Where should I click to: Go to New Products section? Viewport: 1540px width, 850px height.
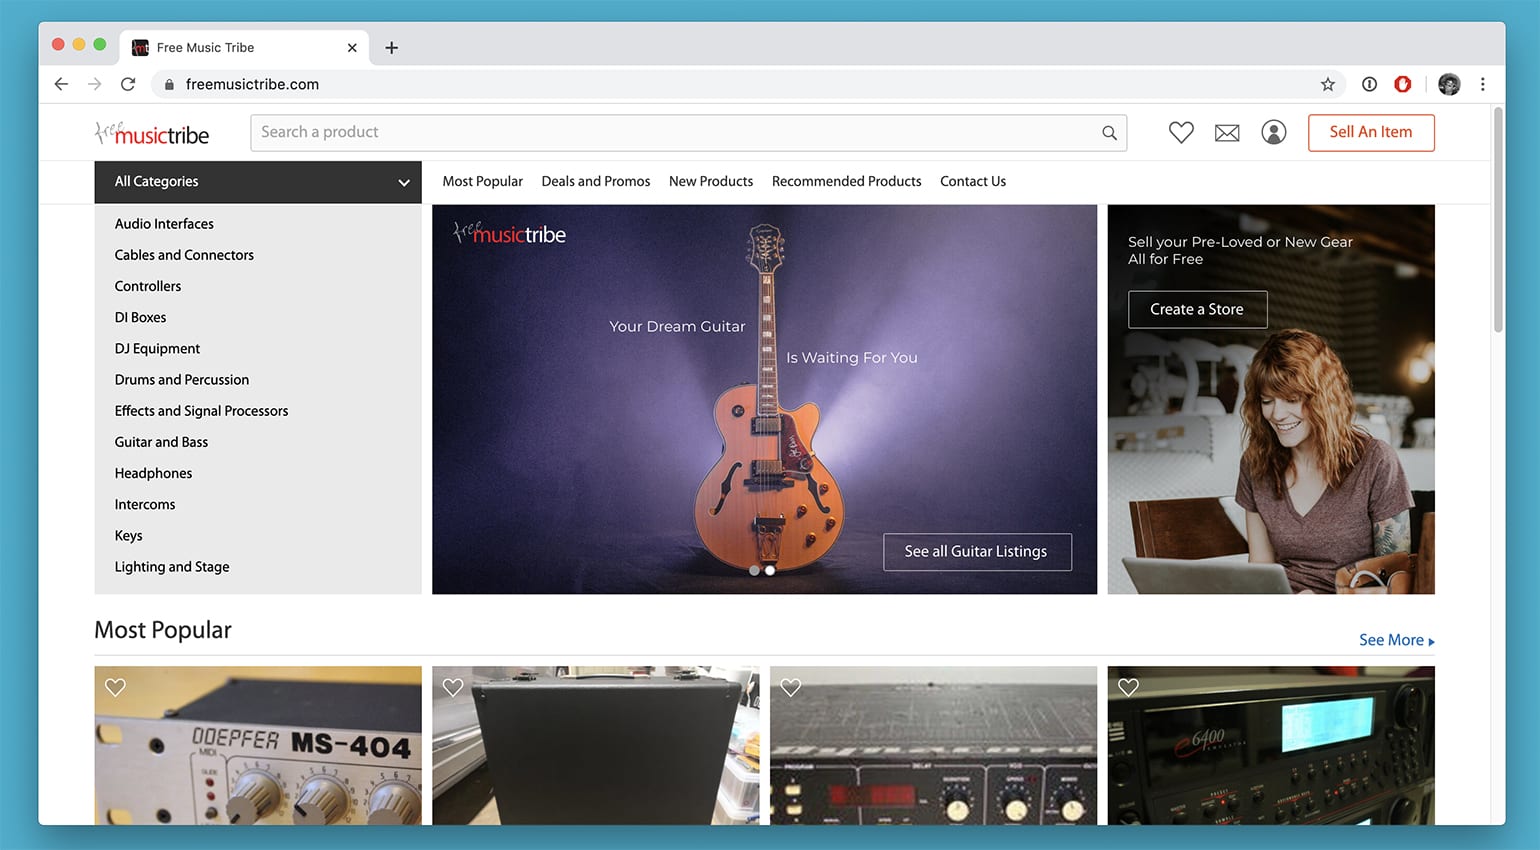click(x=710, y=181)
